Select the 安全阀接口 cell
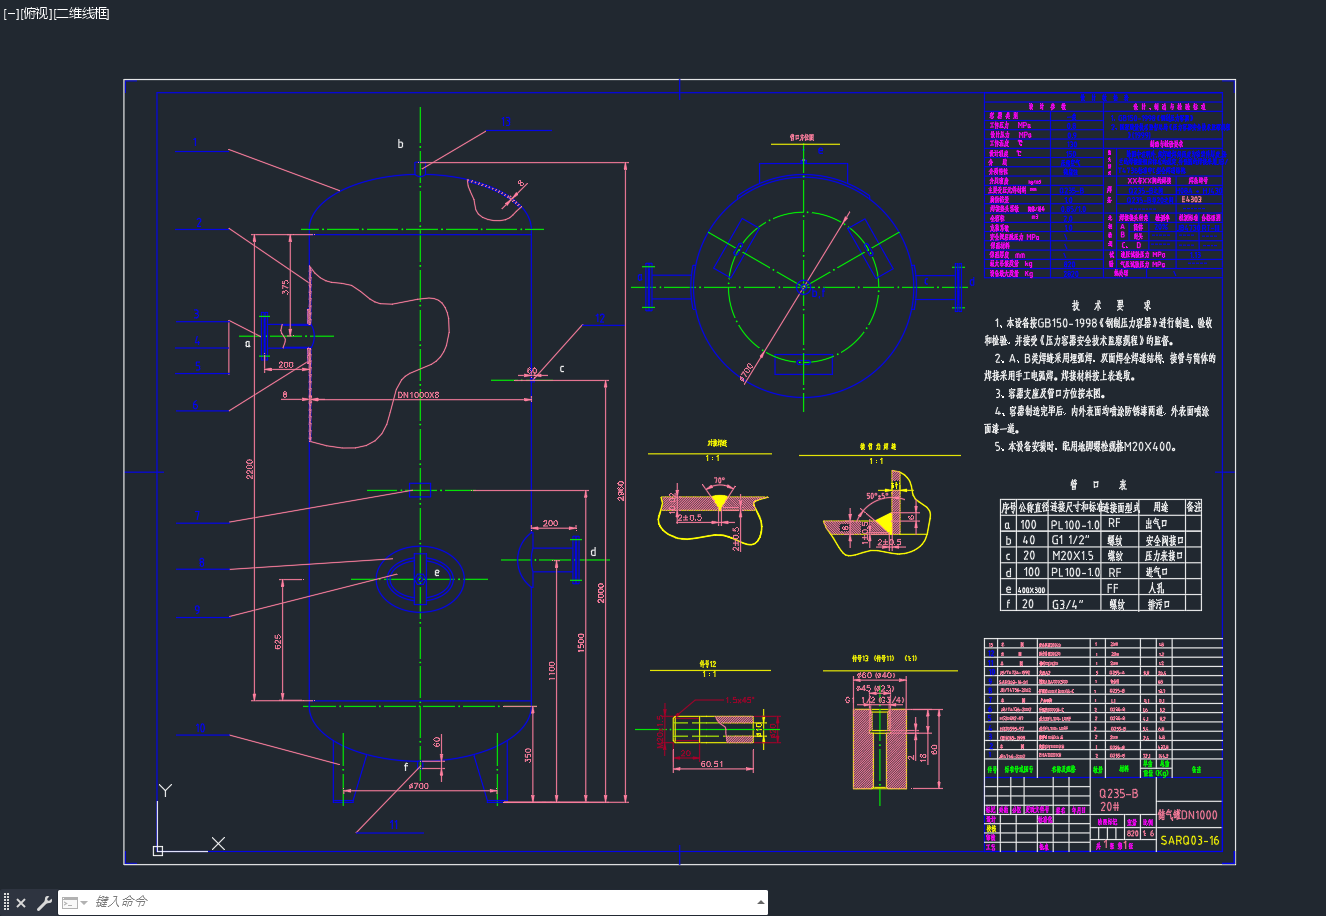Screen dimensions: 1326x916 point(1164,540)
